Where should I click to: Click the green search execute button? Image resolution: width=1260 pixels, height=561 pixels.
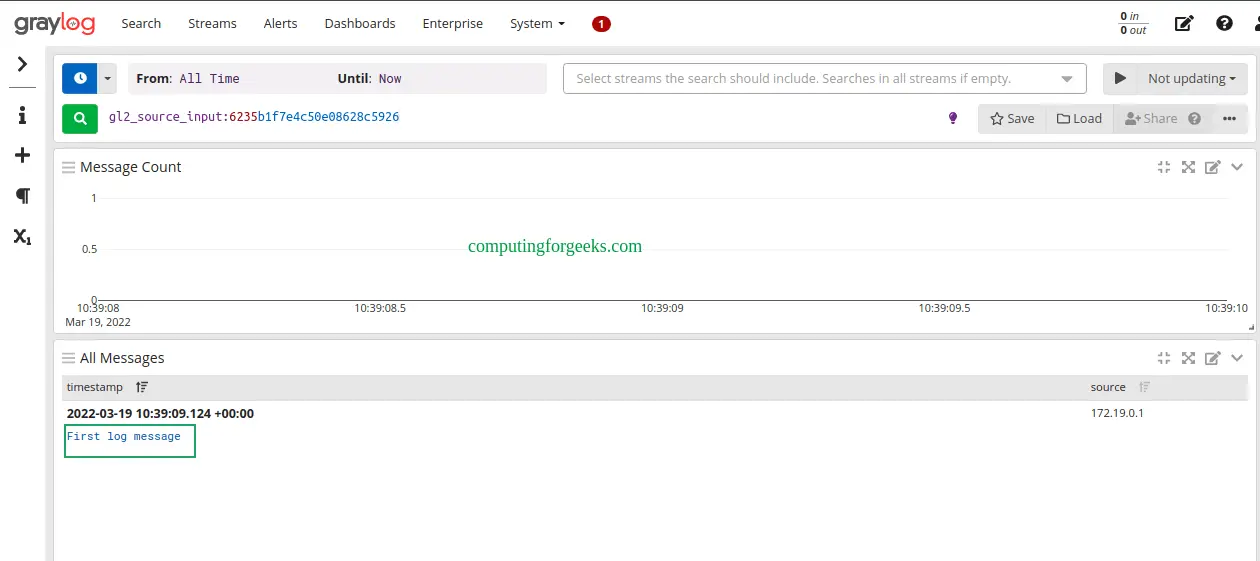pos(80,118)
